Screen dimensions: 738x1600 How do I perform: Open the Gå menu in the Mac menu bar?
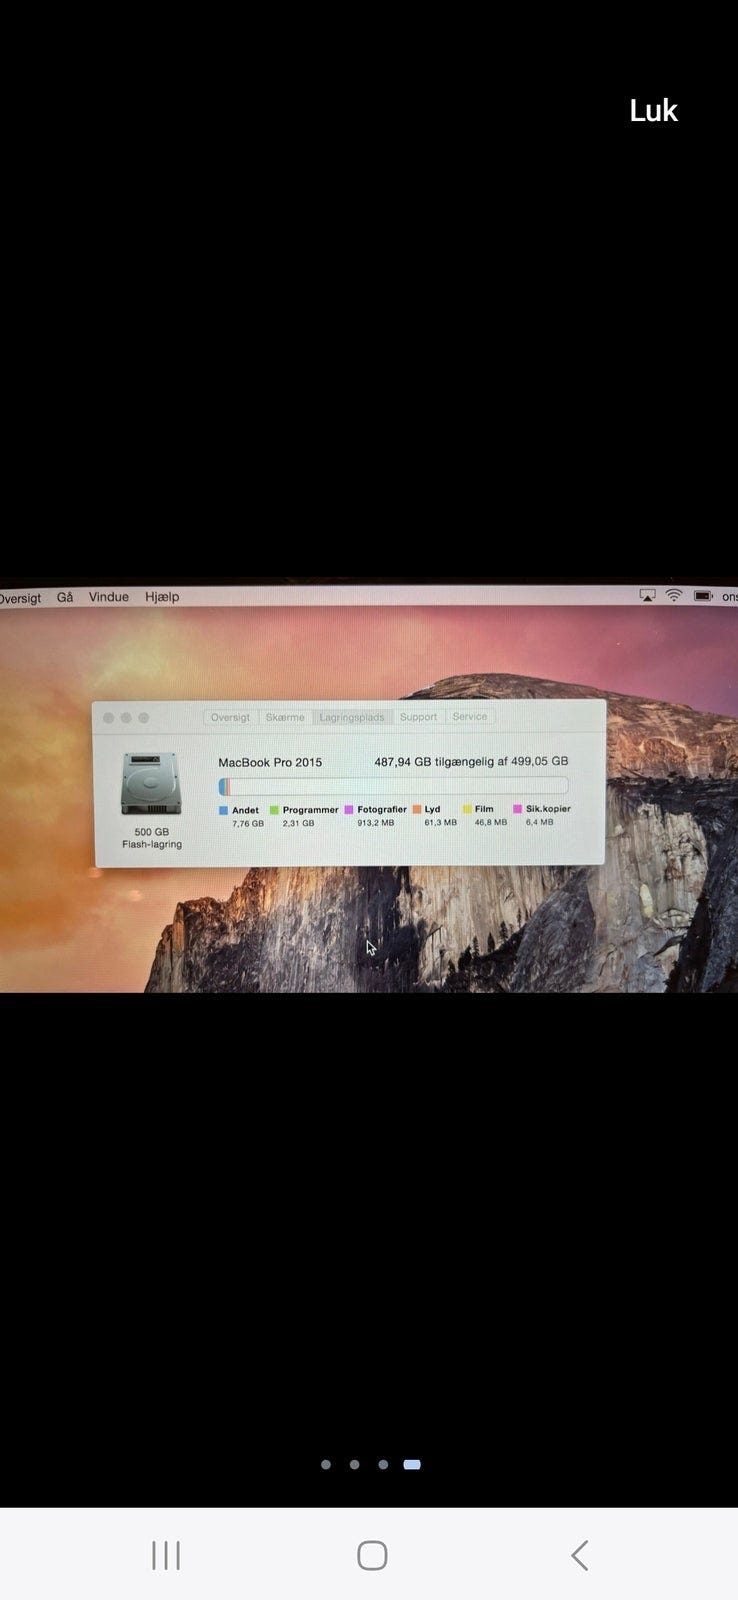[x=65, y=597]
